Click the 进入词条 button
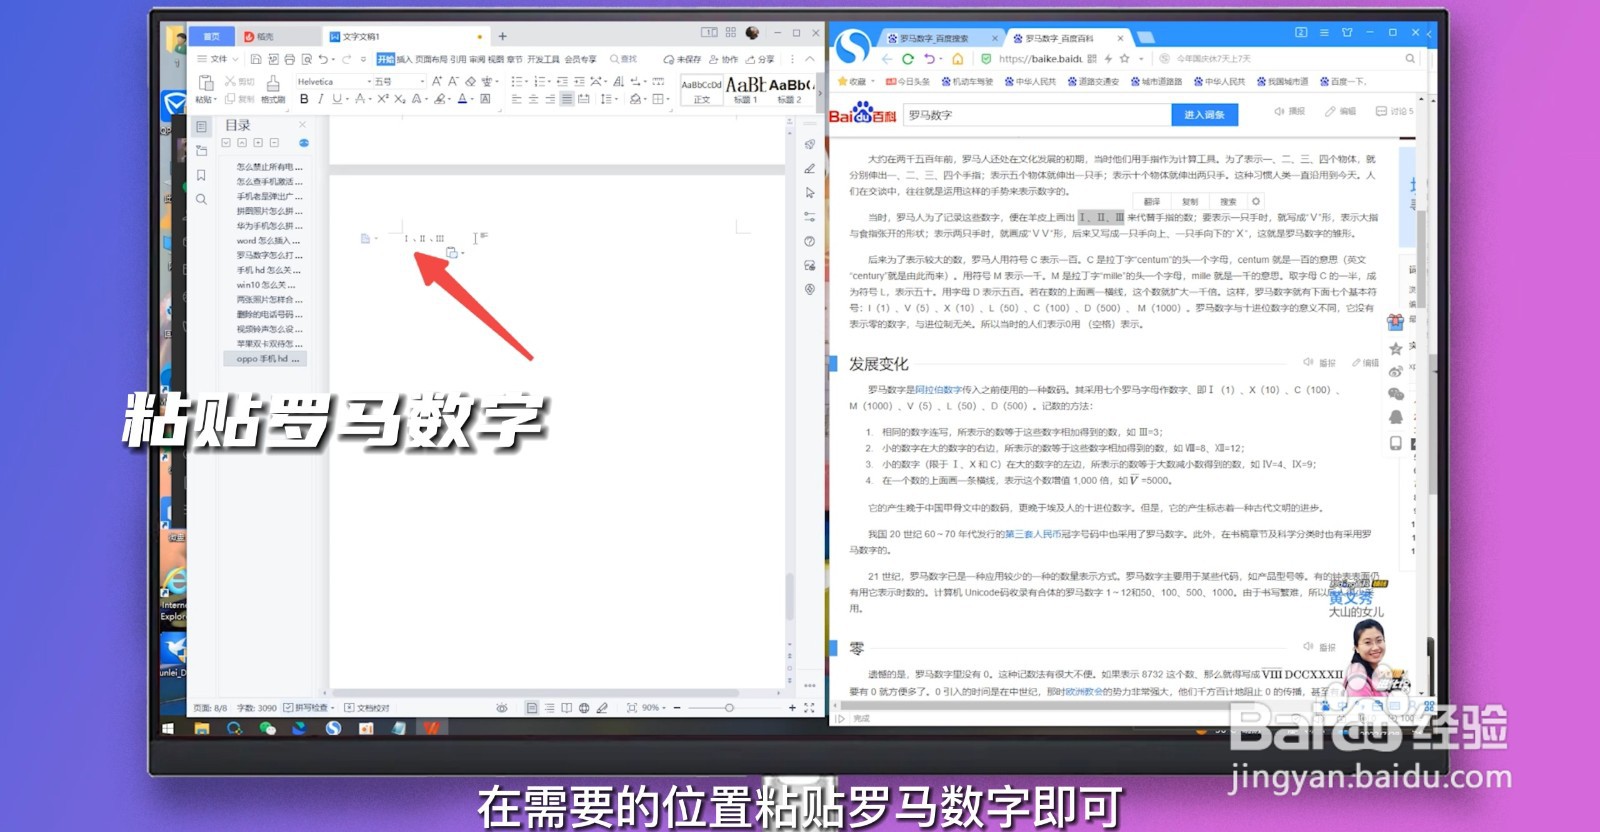The width and height of the screenshot is (1600, 832). click(x=1204, y=115)
